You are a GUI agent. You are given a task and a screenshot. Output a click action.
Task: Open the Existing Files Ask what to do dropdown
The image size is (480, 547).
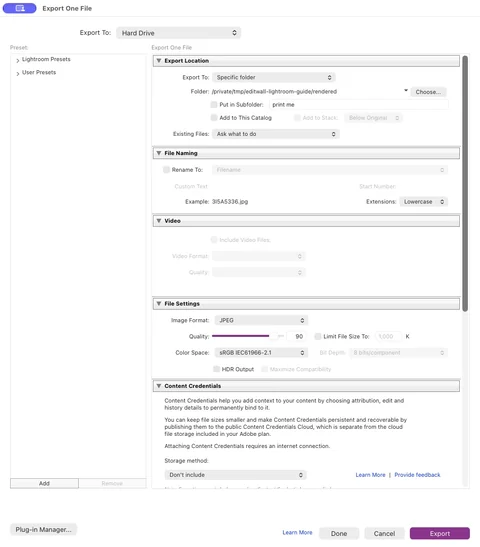coord(276,134)
